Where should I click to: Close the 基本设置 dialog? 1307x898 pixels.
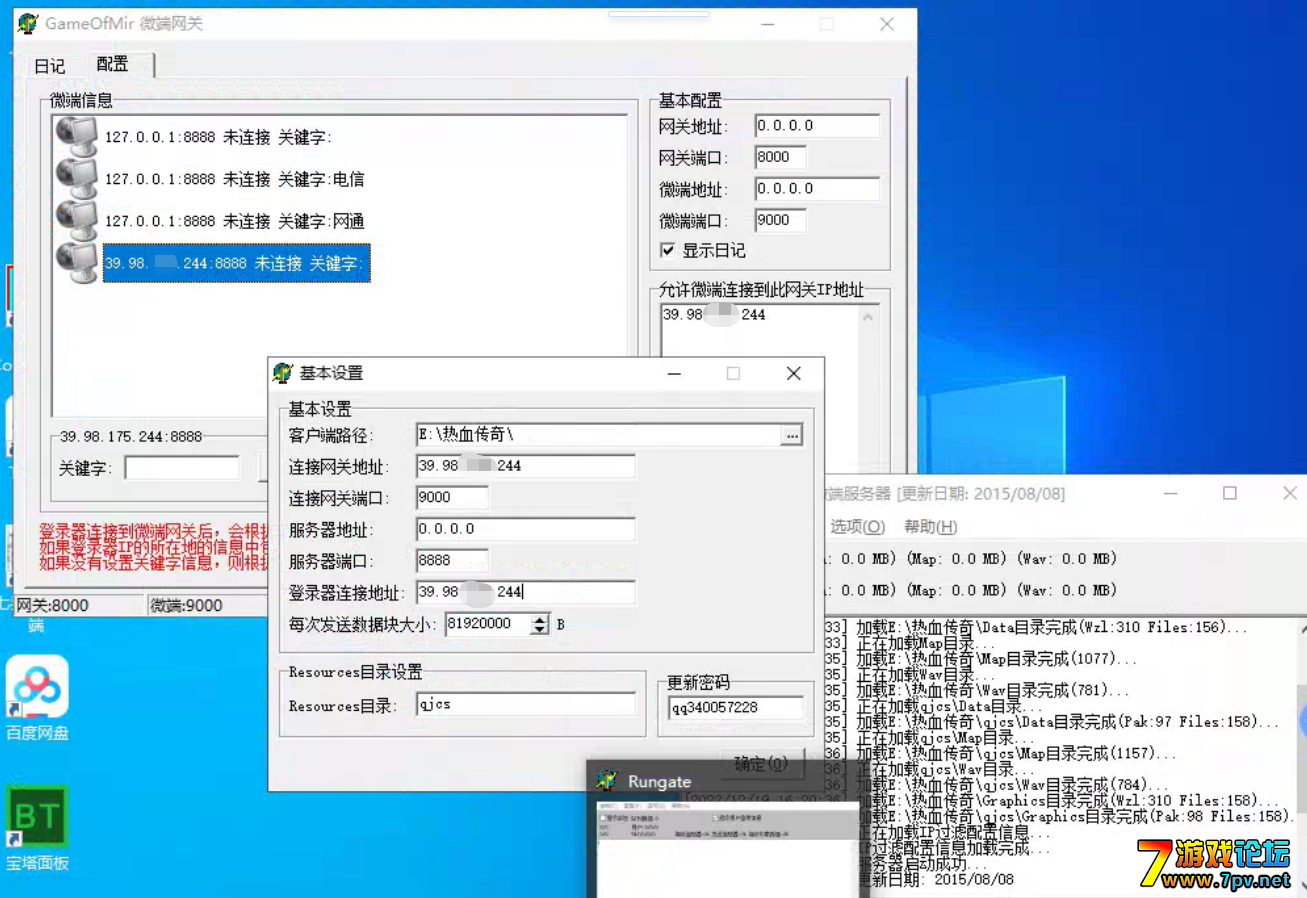(x=793, y=373)
